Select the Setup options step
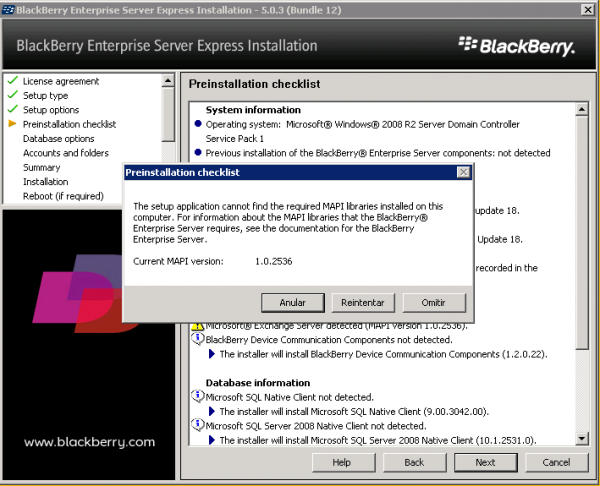Image resolution: width=600 pixels, height=486 pixels. coord(51,110)
